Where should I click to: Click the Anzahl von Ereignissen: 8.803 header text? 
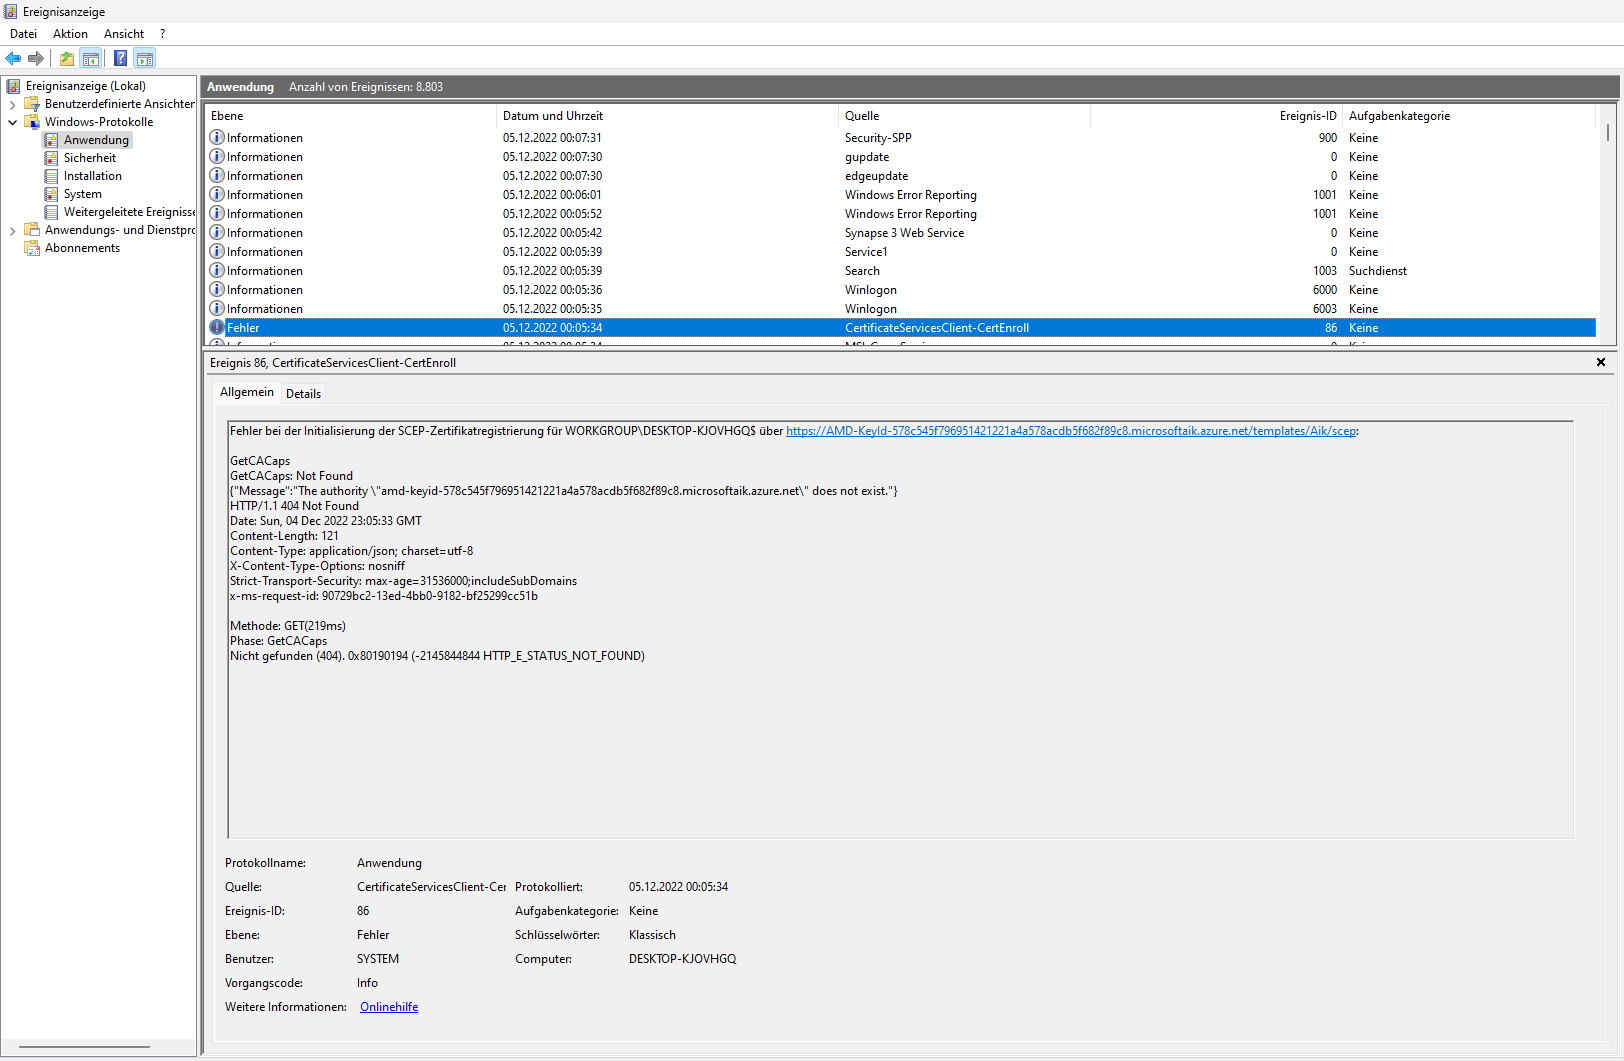coord(366,87)
